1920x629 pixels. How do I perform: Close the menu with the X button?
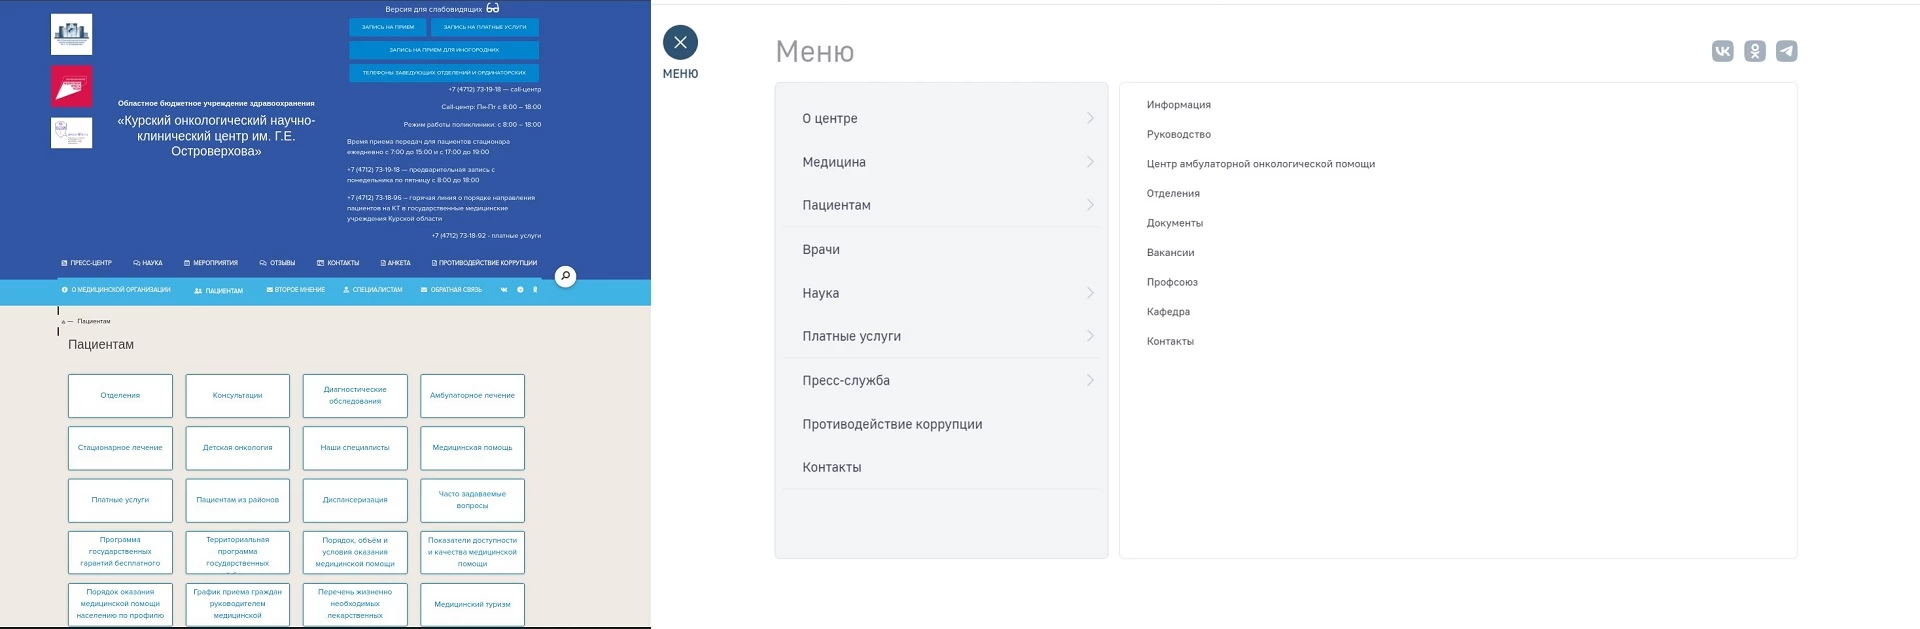[680, 43]
